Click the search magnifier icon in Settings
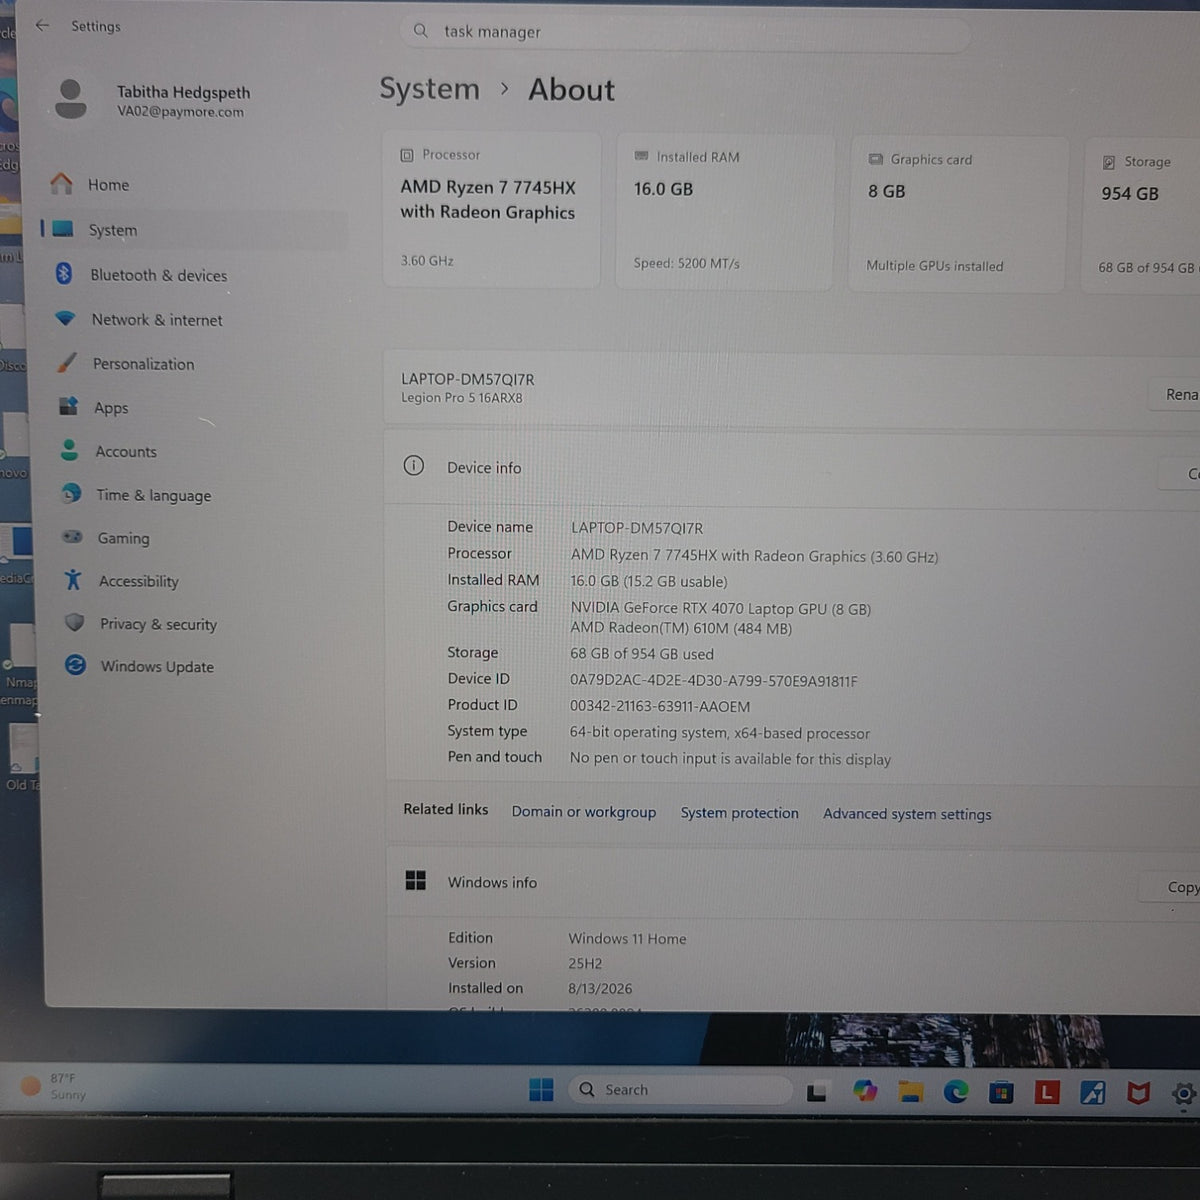 [420, 31]
